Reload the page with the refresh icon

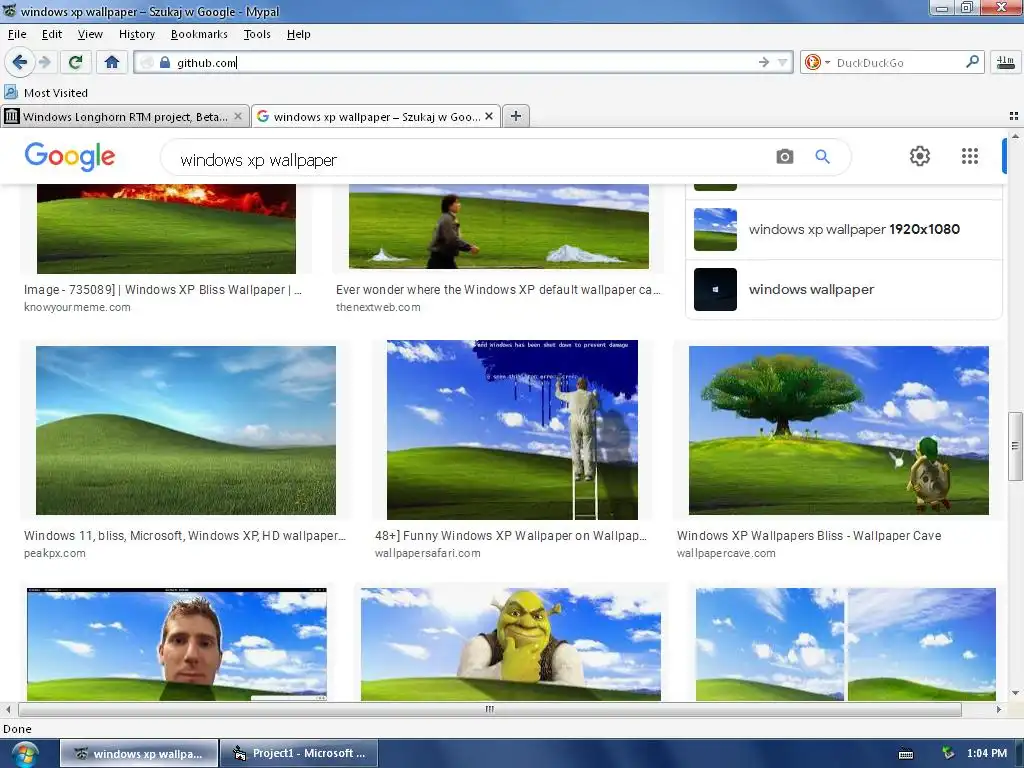click(75, 62)
